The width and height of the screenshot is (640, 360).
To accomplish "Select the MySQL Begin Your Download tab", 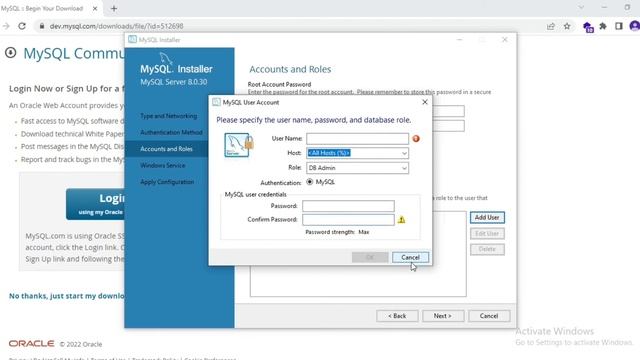I will click(43, 8).
